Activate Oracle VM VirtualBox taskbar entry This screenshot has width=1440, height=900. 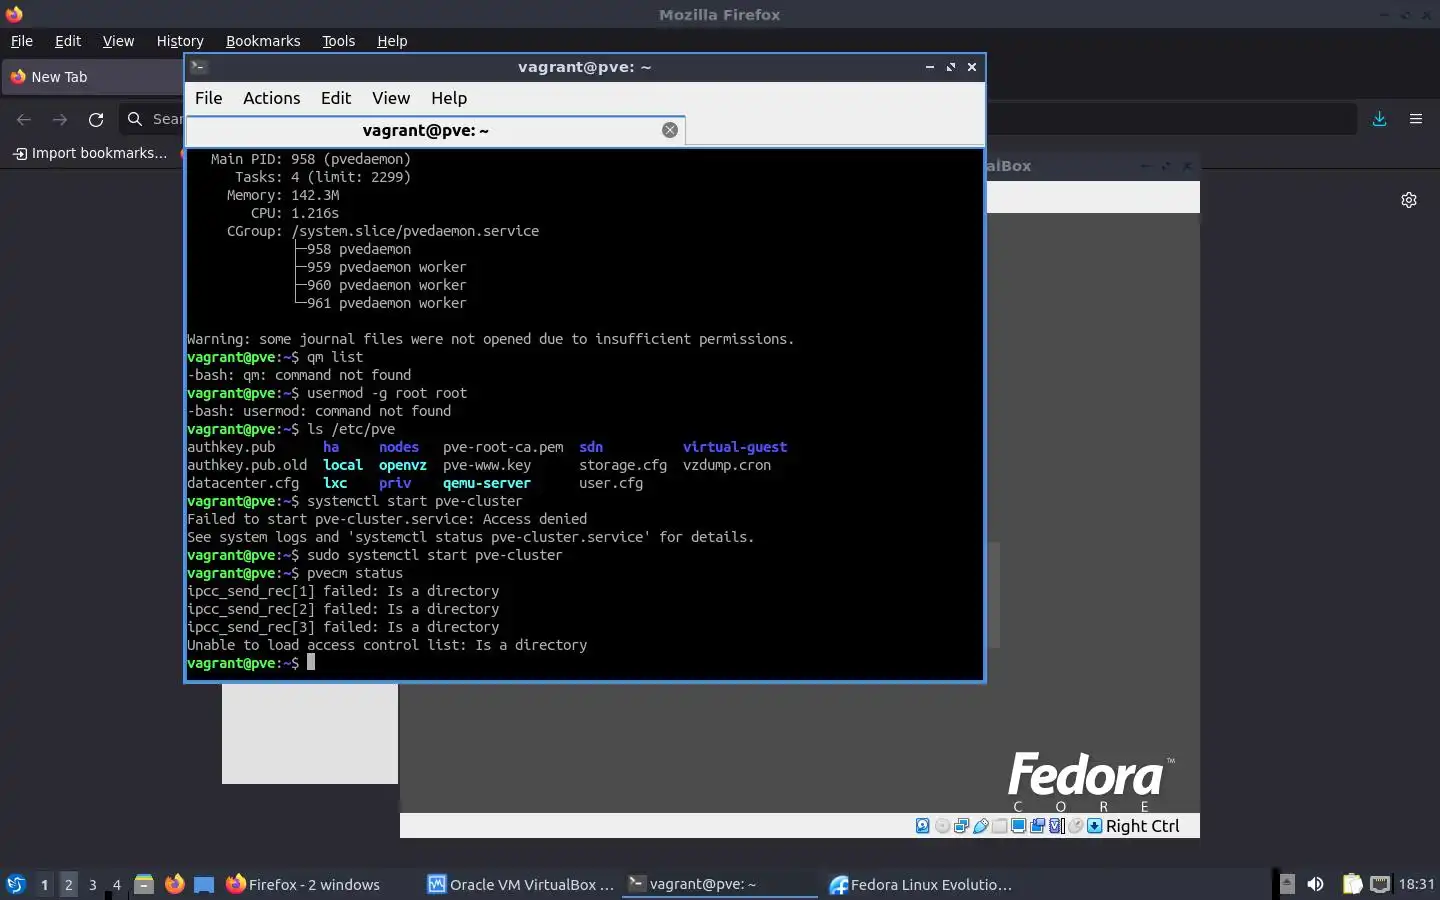pyautogui.click(x=521, y=884)
